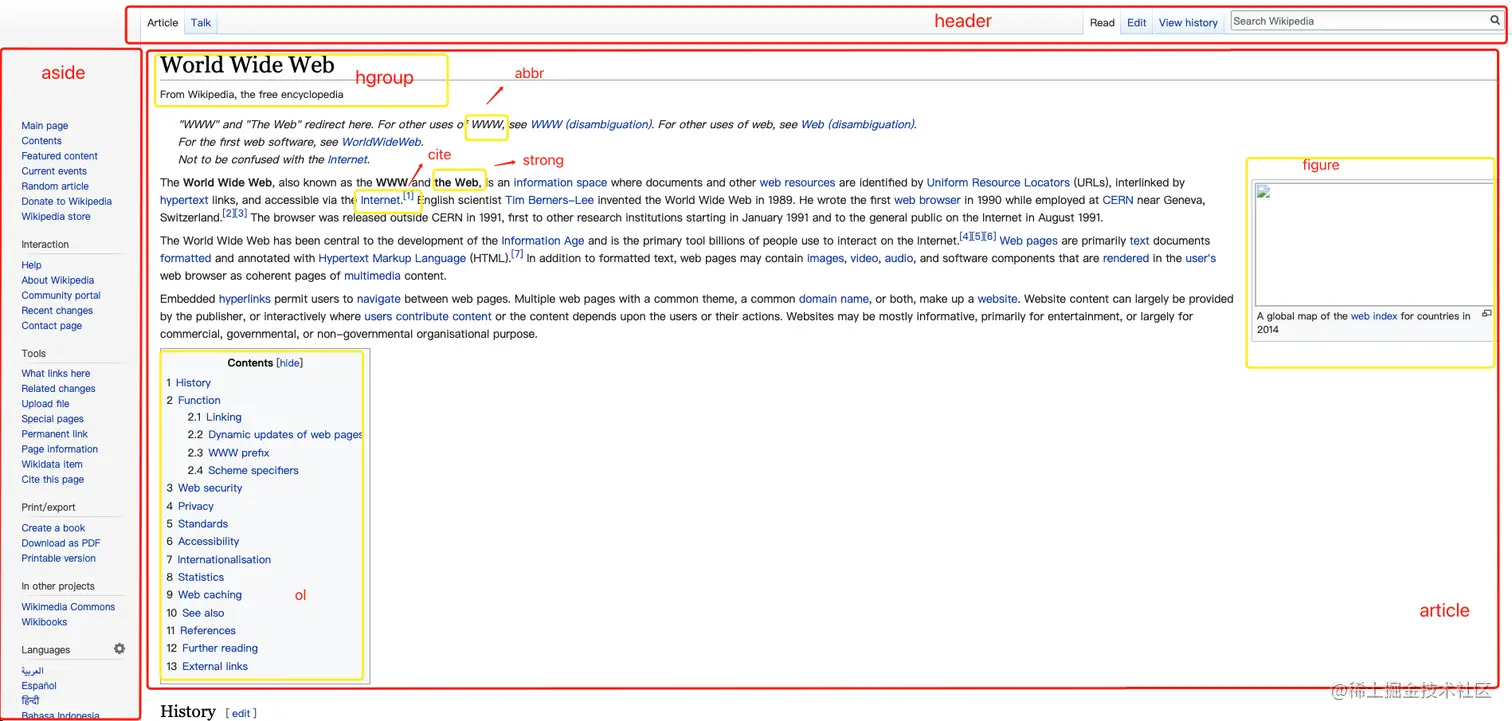Click What links here
1512x721 pixels.
56,373
